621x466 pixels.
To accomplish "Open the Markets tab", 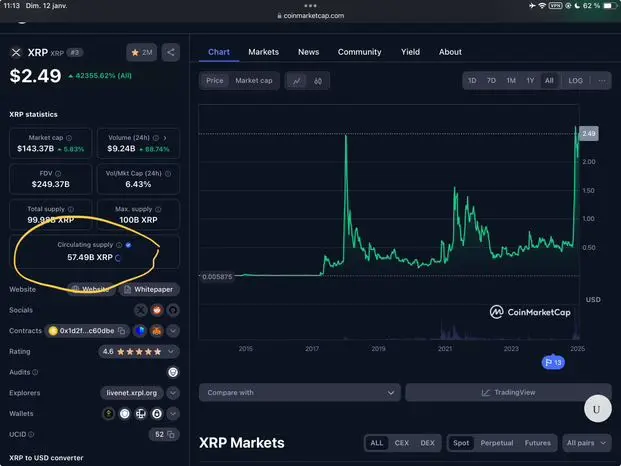I will 264,52.
